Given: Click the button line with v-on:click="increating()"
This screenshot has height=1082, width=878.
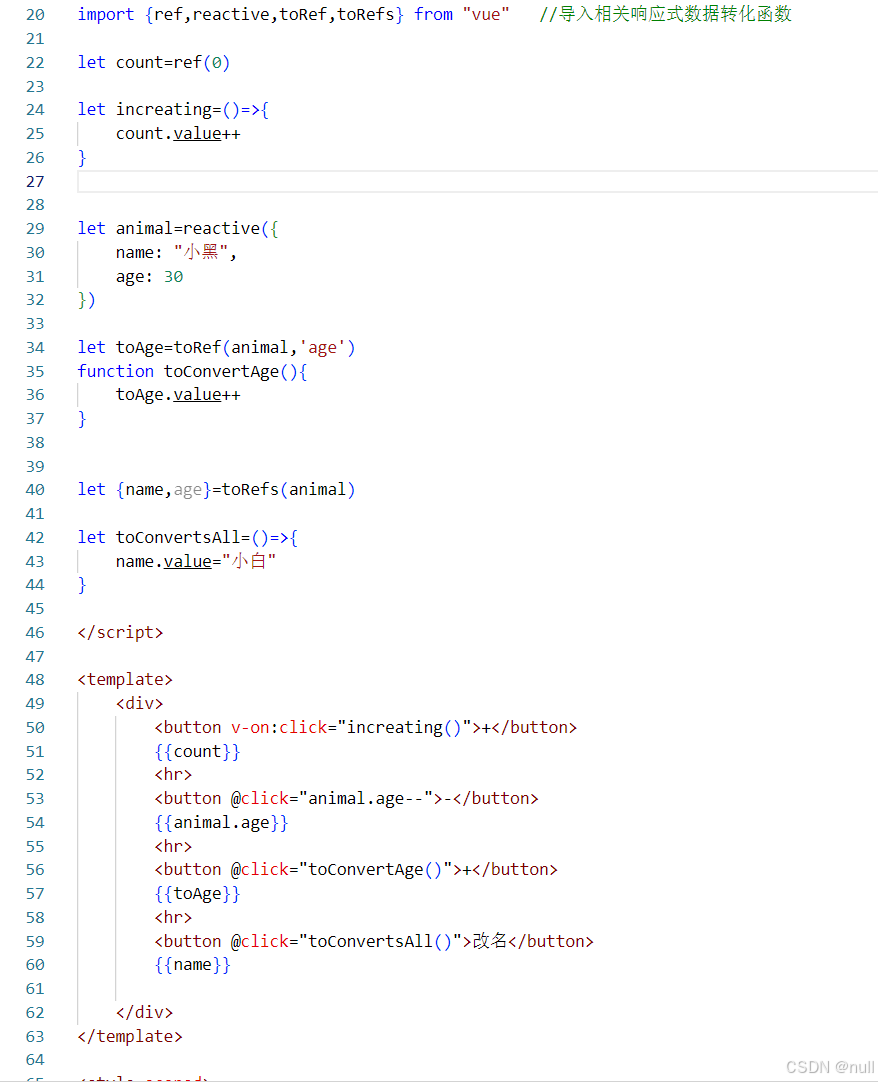Looking at the screenshot, I should (366, 728).
